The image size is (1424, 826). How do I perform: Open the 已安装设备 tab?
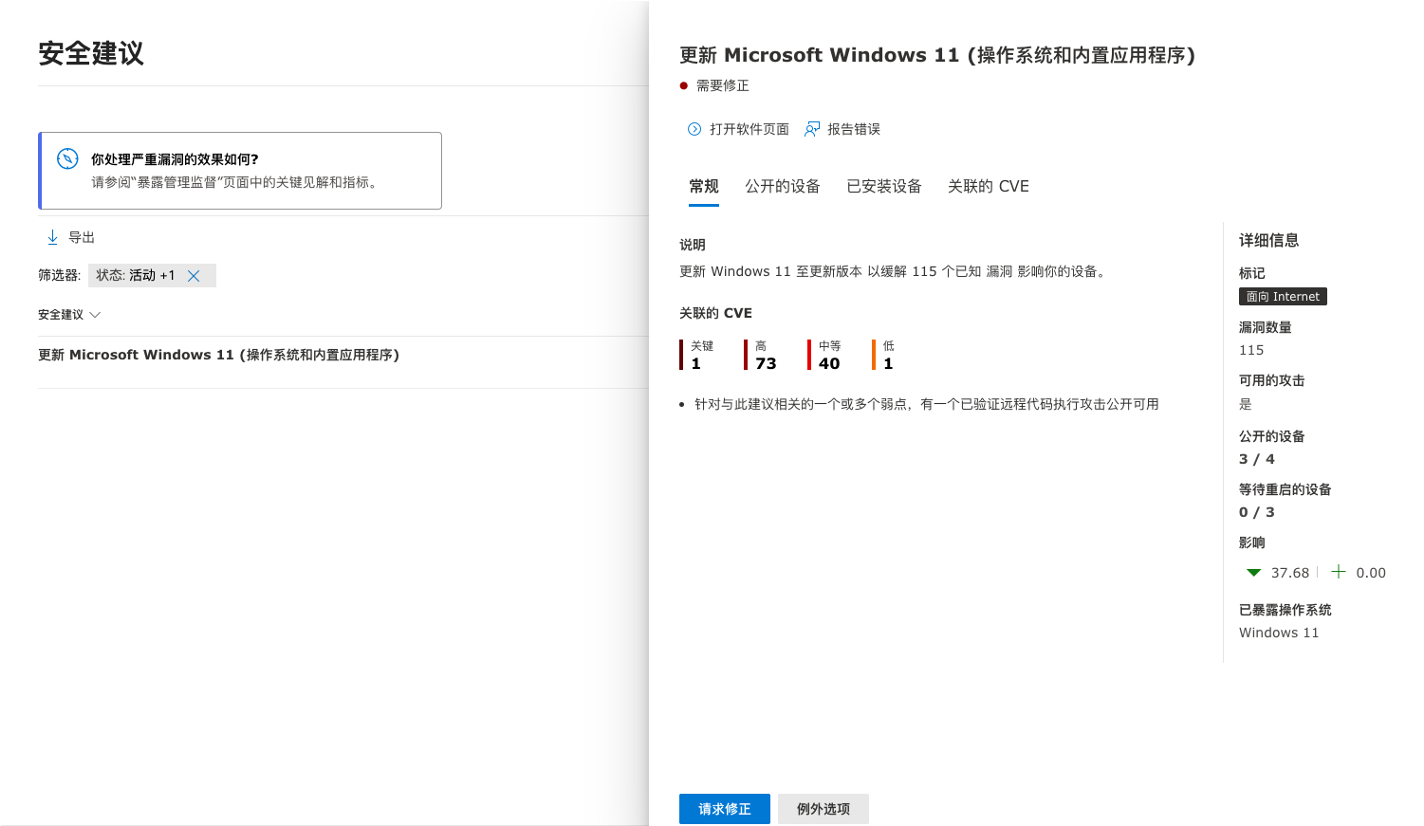pos(884,186)
